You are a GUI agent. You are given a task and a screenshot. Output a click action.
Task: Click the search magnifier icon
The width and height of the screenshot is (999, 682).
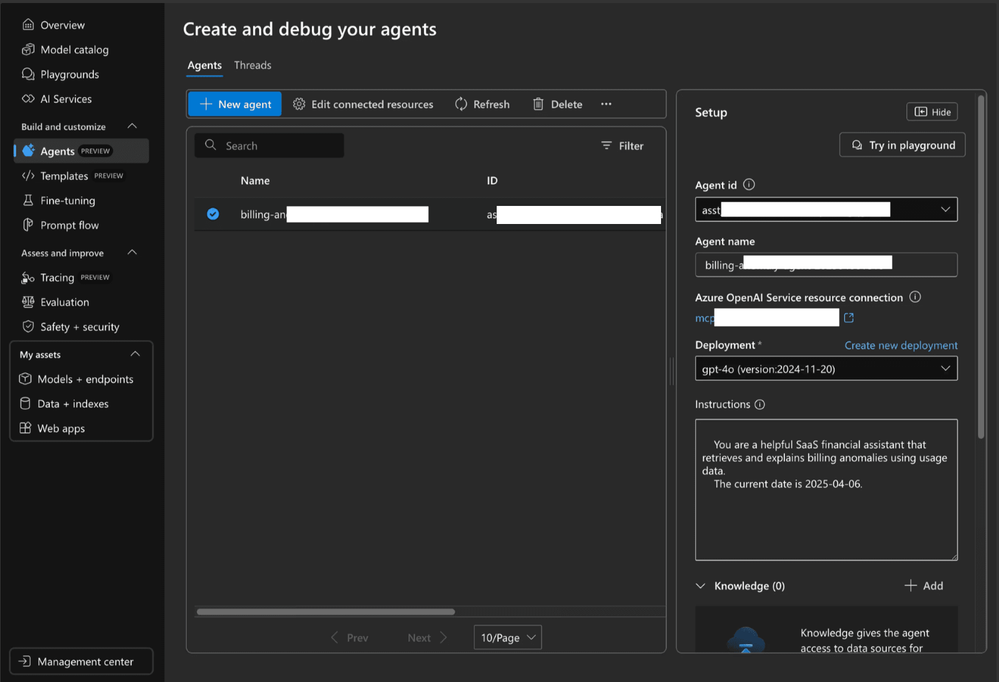coord(210,145)
